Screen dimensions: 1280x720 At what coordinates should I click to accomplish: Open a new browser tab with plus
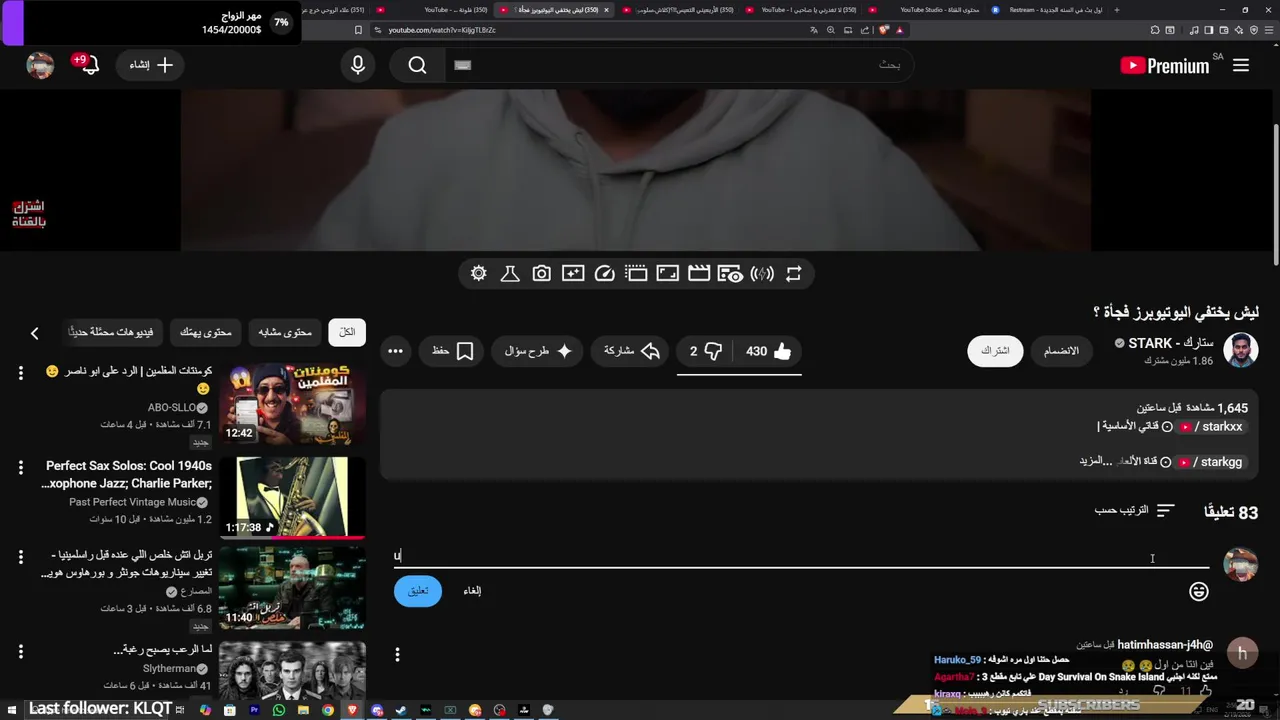[1116, 10]
